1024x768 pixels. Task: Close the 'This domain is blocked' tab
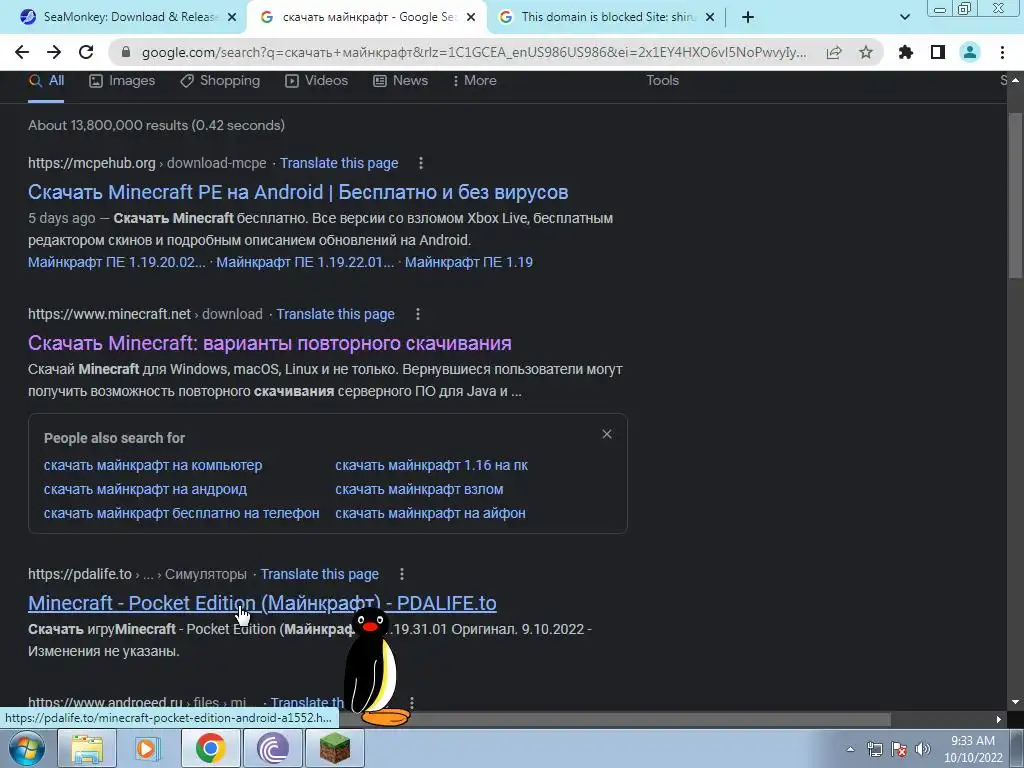point(711,17)
